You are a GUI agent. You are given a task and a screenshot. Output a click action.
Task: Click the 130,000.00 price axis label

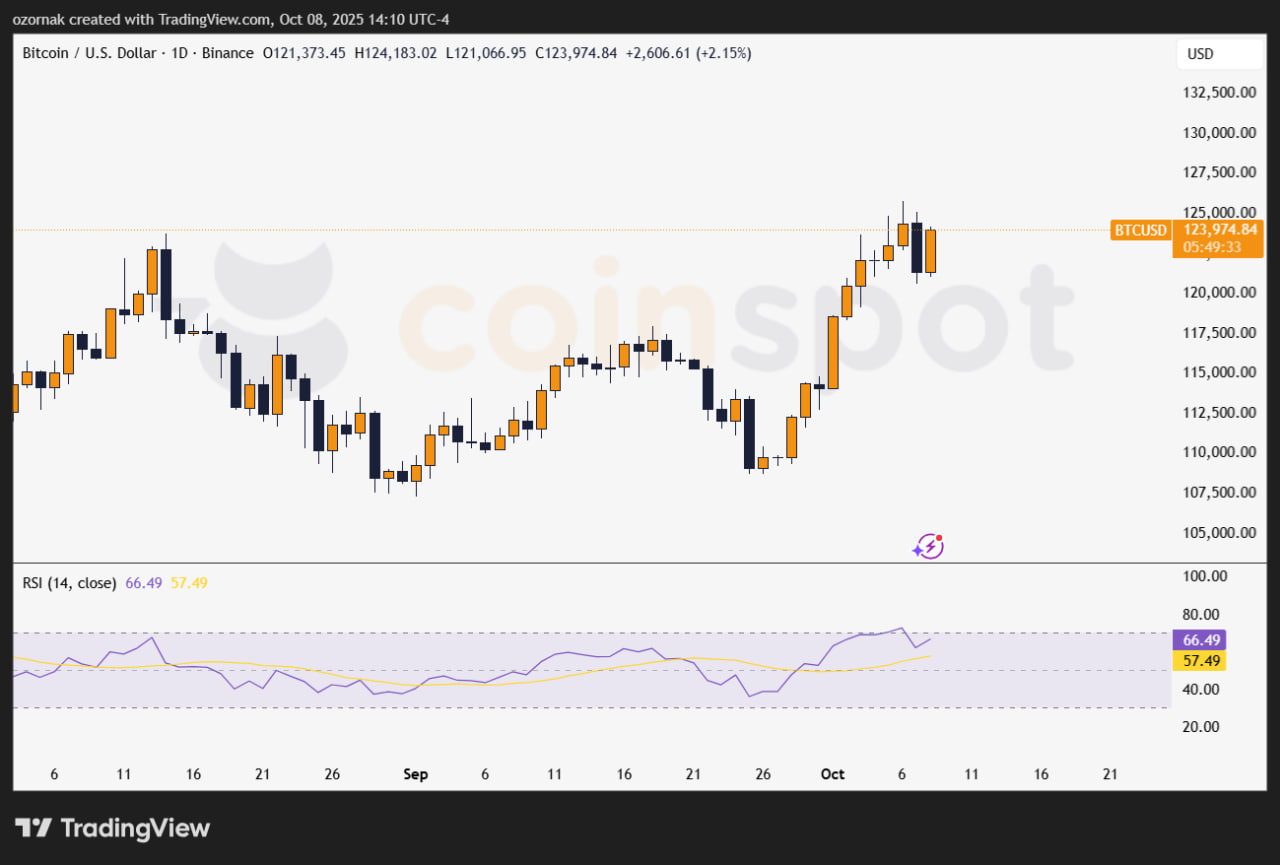pyautogui.click(x=1218, y=132)
